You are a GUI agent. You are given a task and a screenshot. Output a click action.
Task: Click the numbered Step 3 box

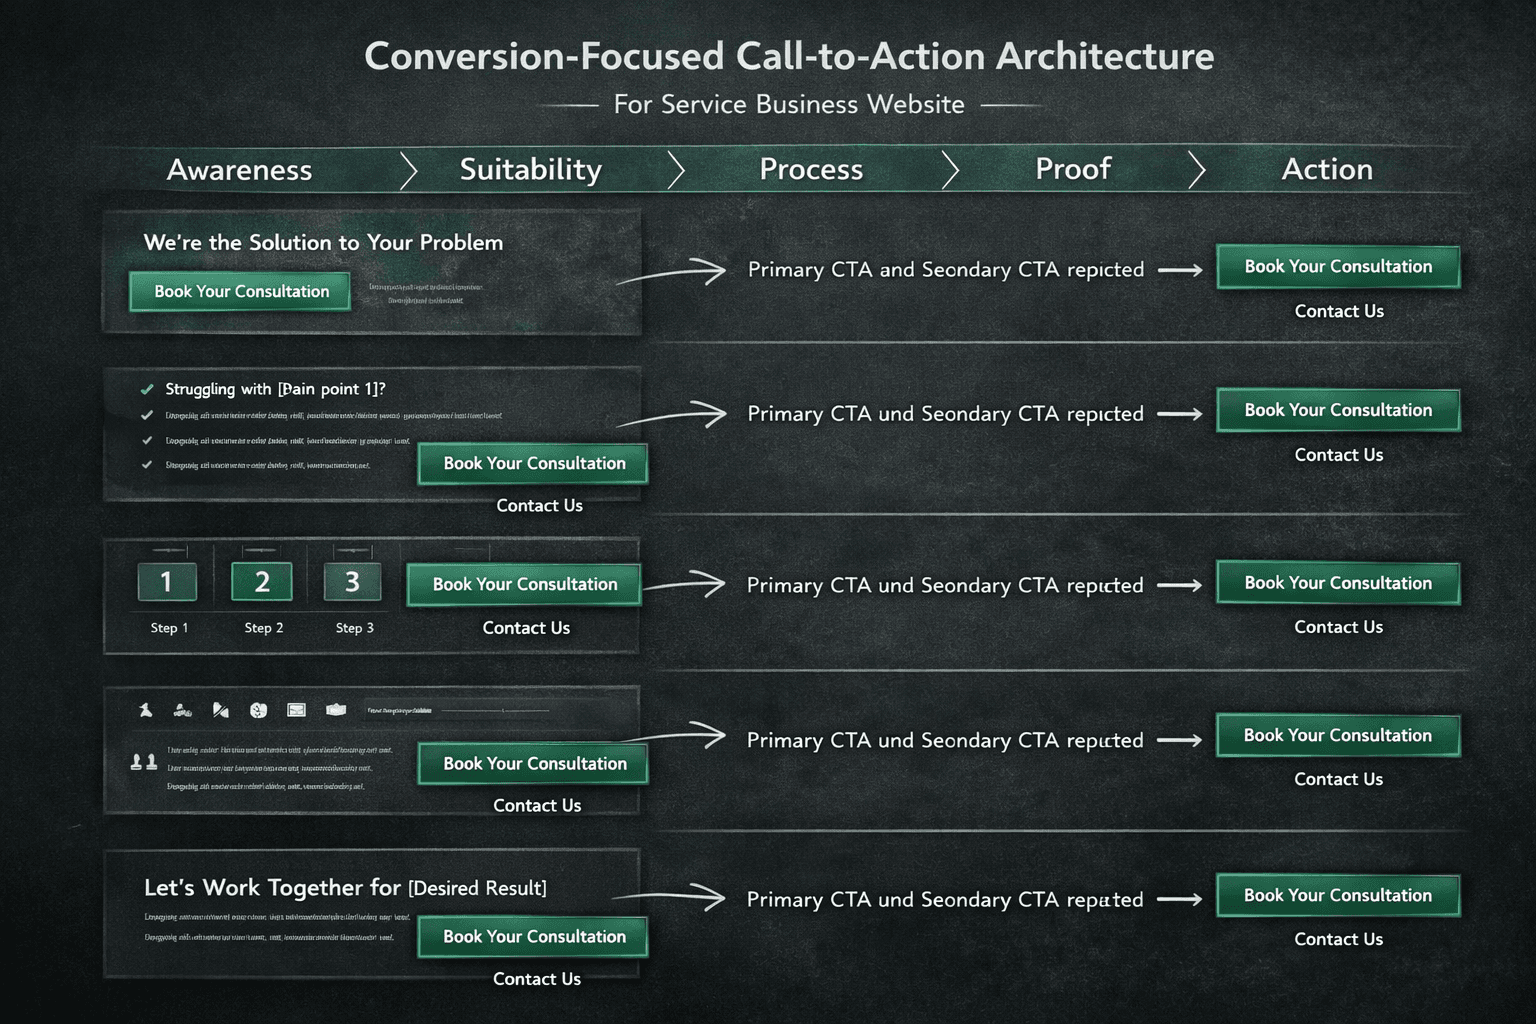tap(352, 582)
